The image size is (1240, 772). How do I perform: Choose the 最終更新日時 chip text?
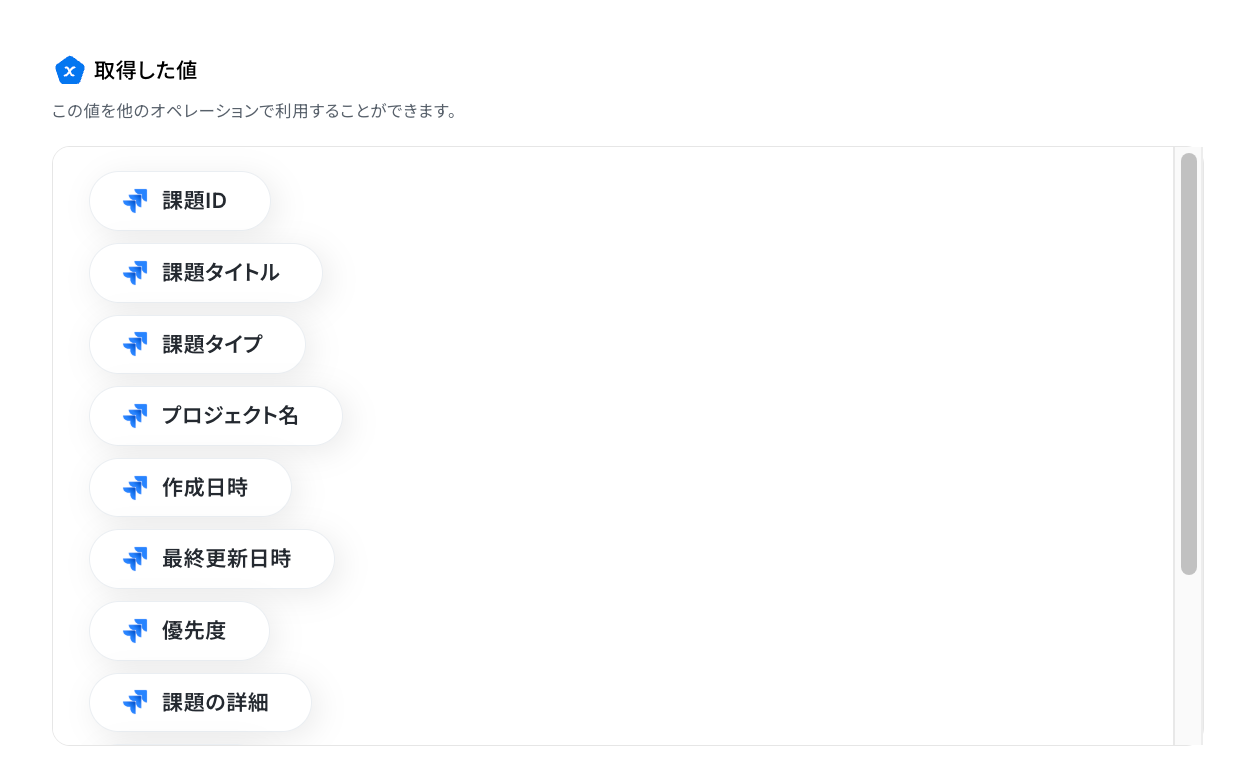tap(227, 559)
